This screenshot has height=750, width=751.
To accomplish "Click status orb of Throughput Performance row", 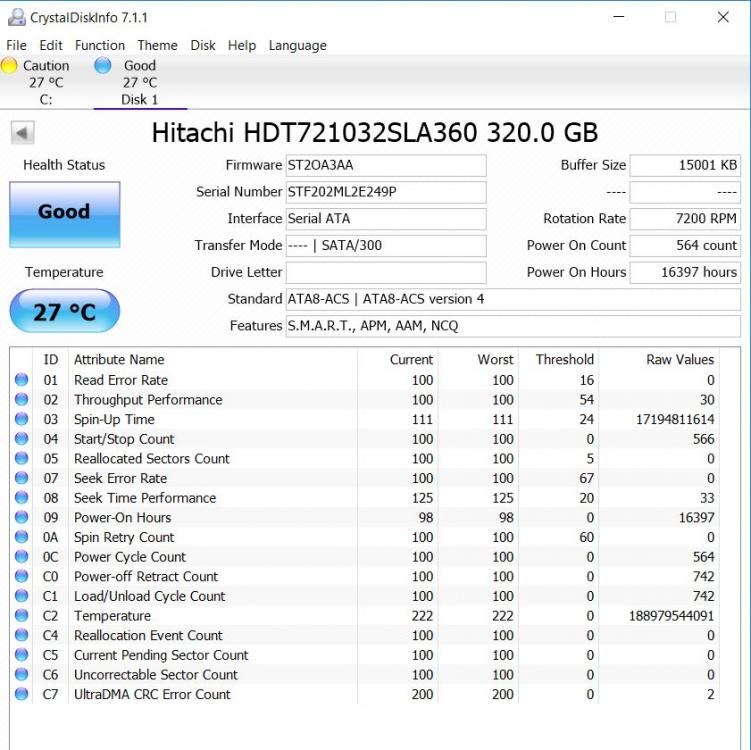I will click(22, 399).
